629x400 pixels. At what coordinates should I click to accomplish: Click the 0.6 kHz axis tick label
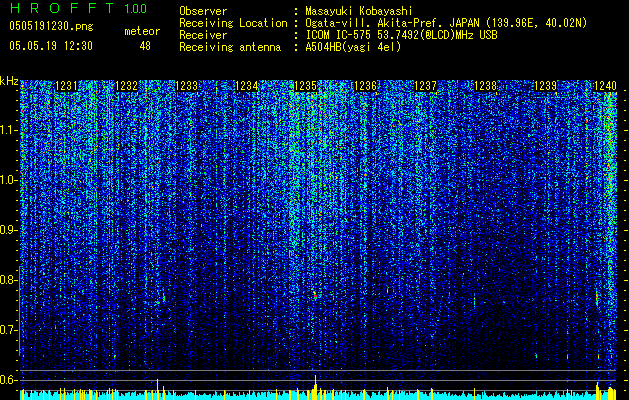click(x=8, y=380)
